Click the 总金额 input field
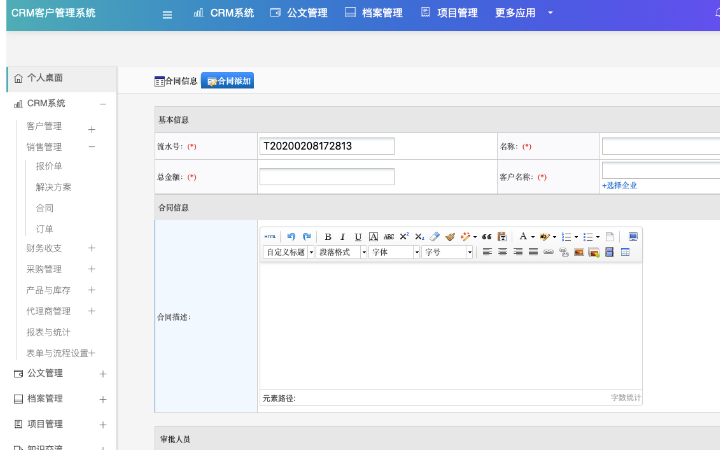 coord(327,177)
